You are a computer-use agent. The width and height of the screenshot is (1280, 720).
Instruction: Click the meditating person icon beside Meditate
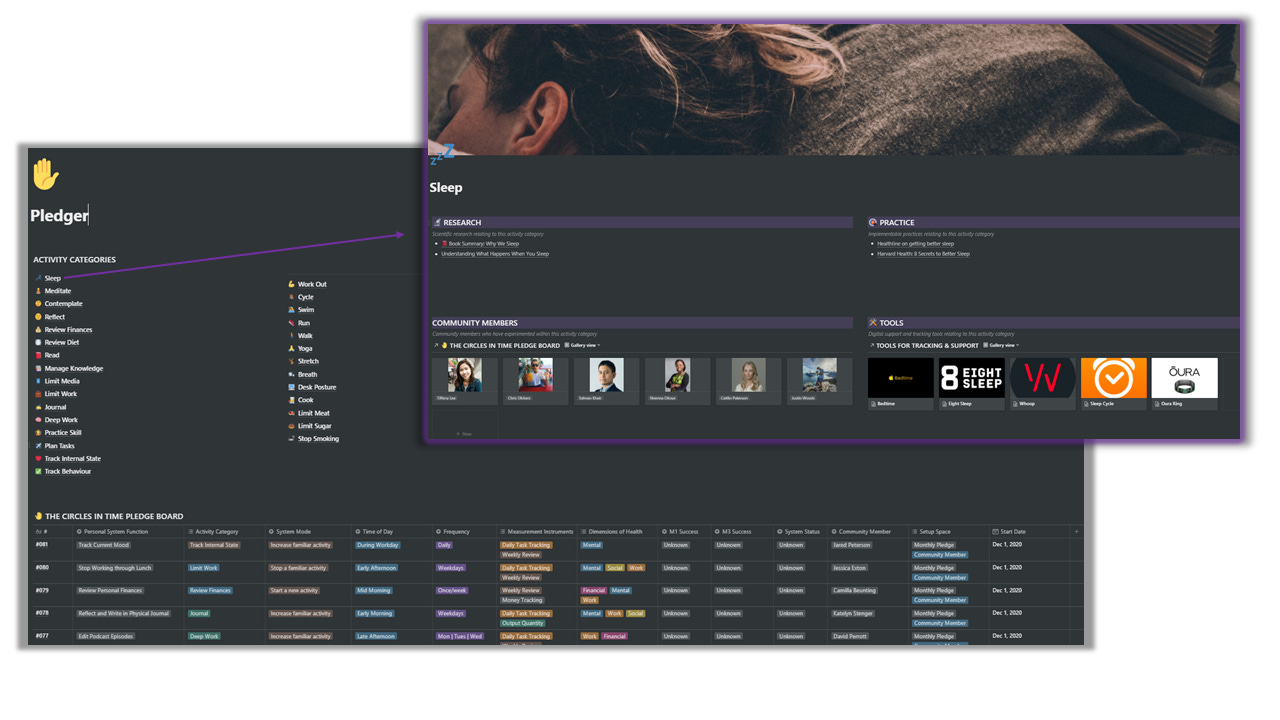pos(38,291)
